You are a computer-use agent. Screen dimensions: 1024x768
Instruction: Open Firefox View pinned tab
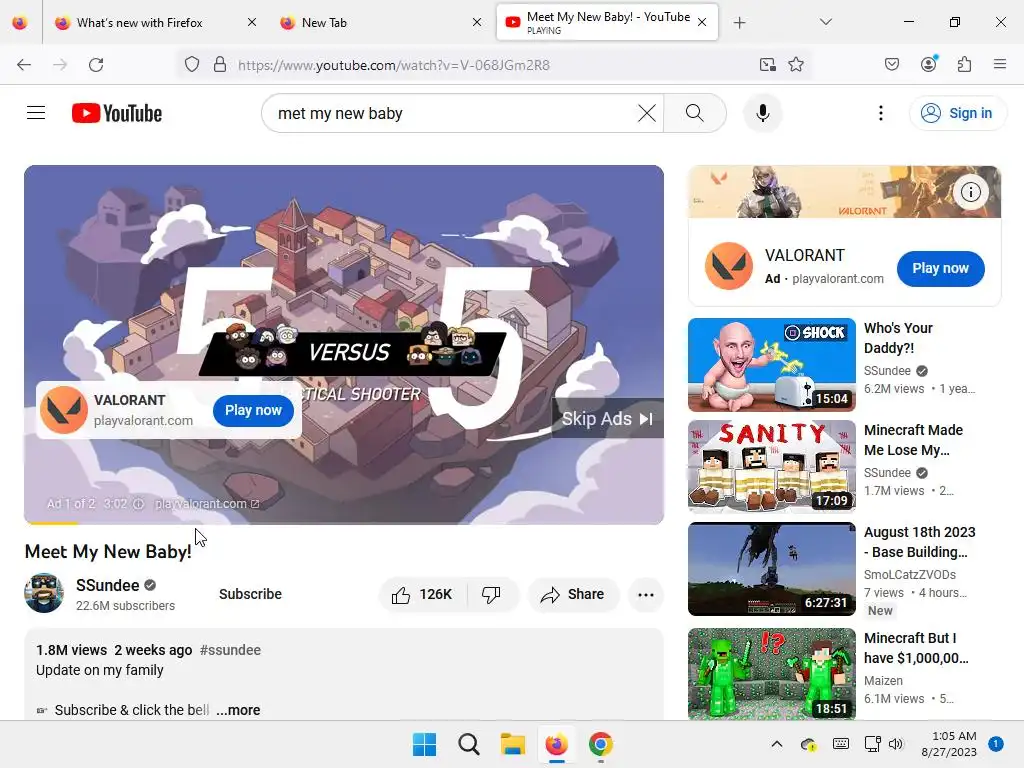(x=20, y=23)
